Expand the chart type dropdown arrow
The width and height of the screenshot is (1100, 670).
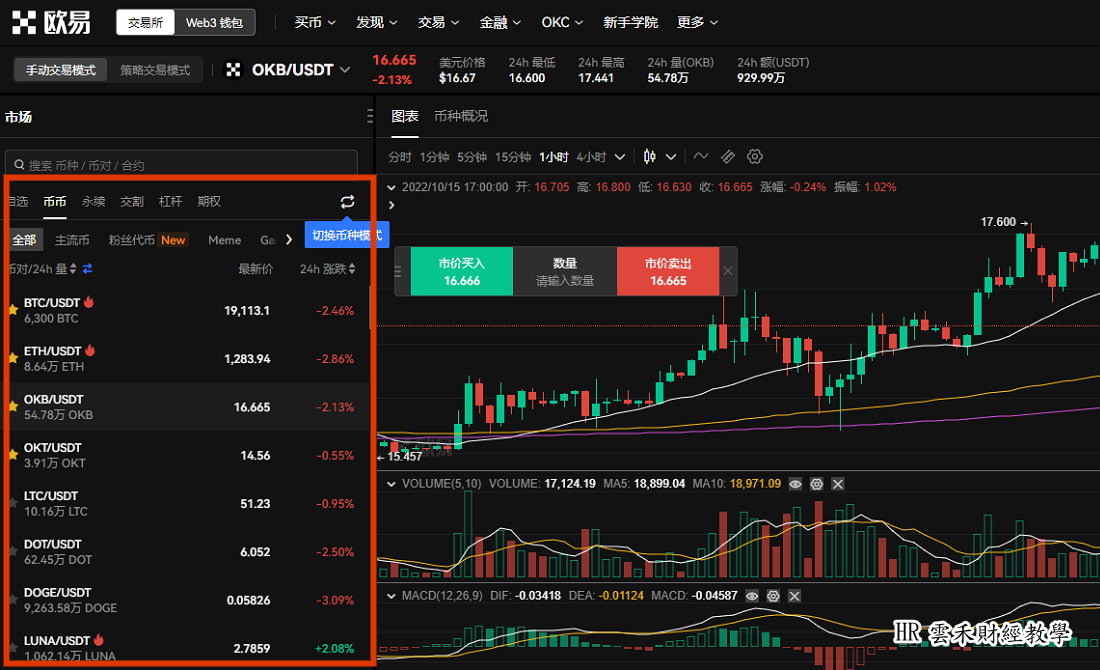tap(671, 157)
